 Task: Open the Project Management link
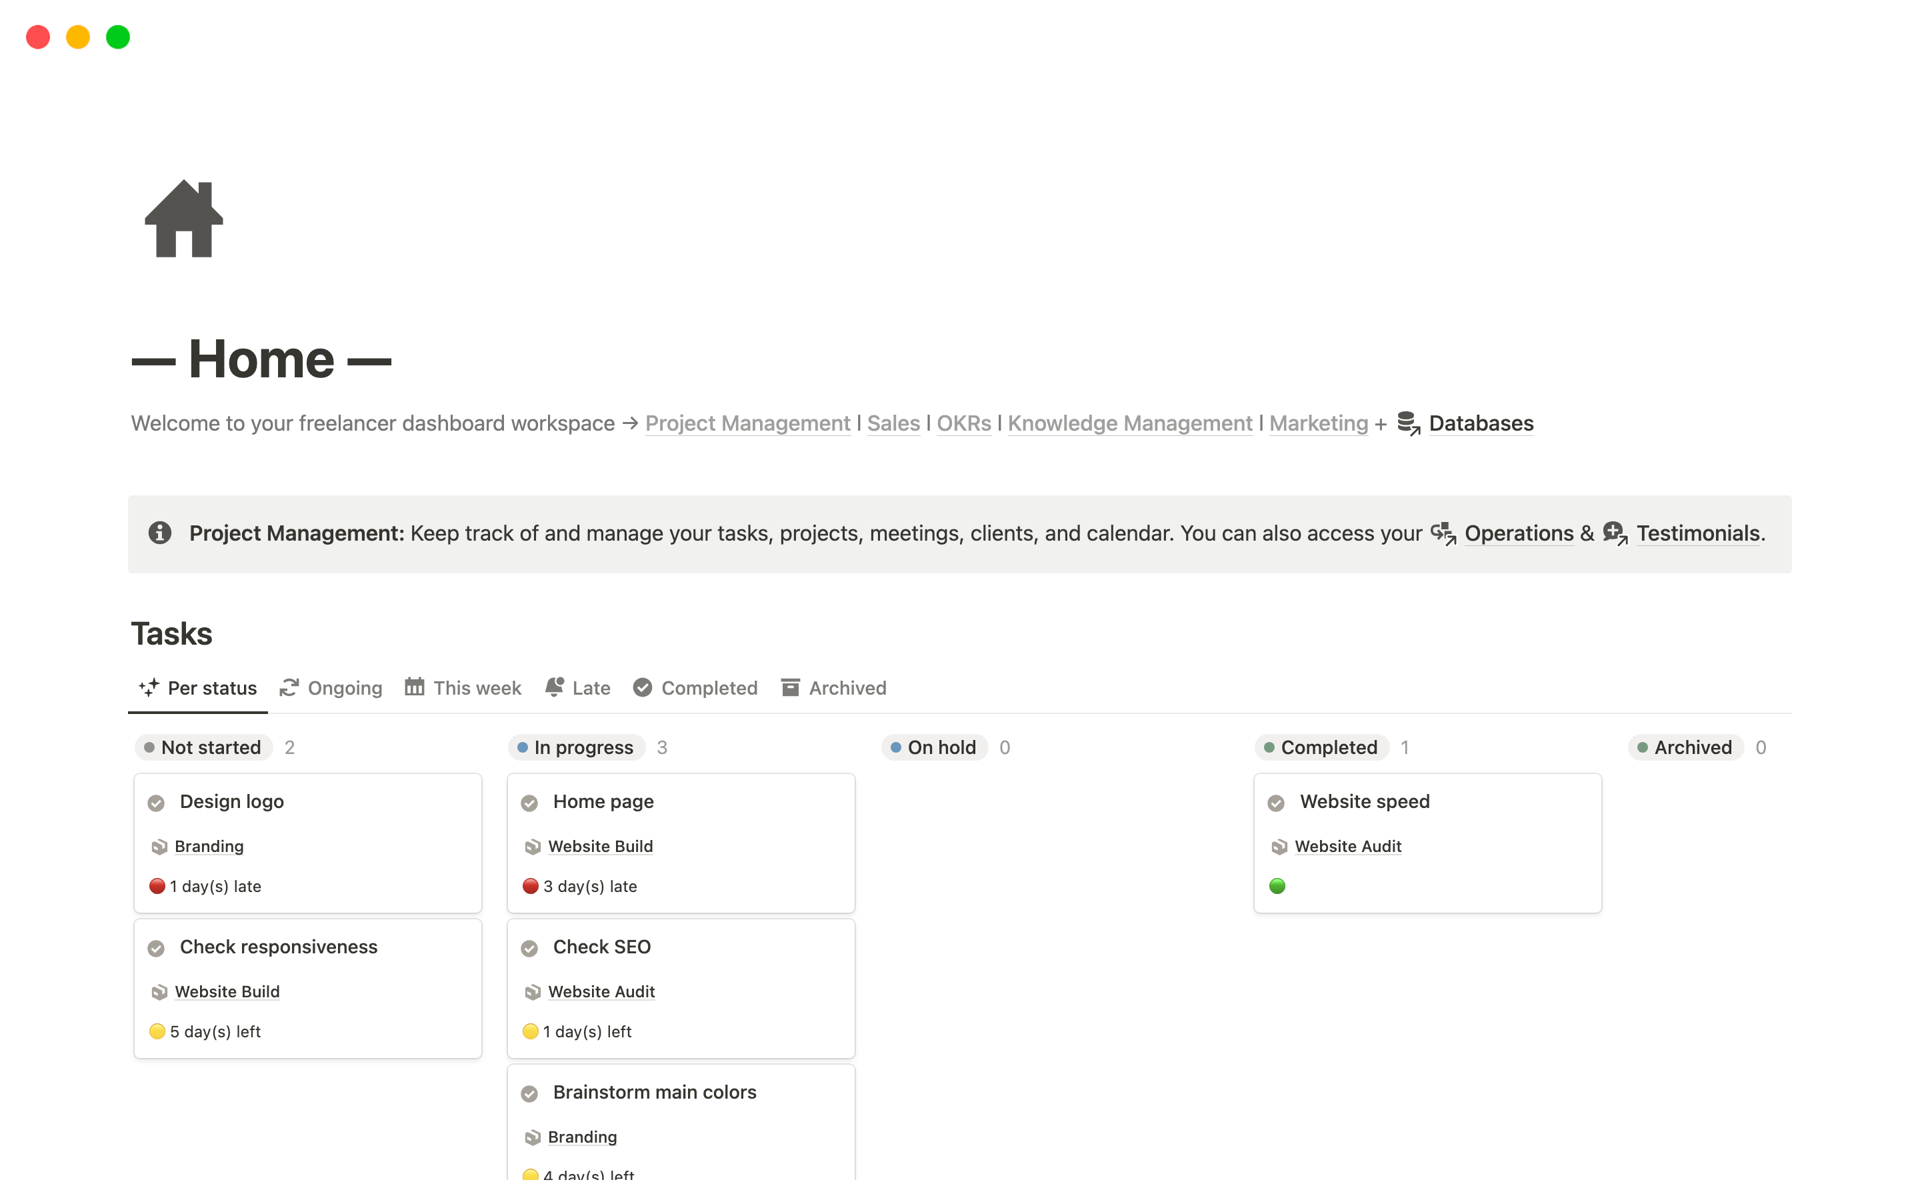click(747, 424)
